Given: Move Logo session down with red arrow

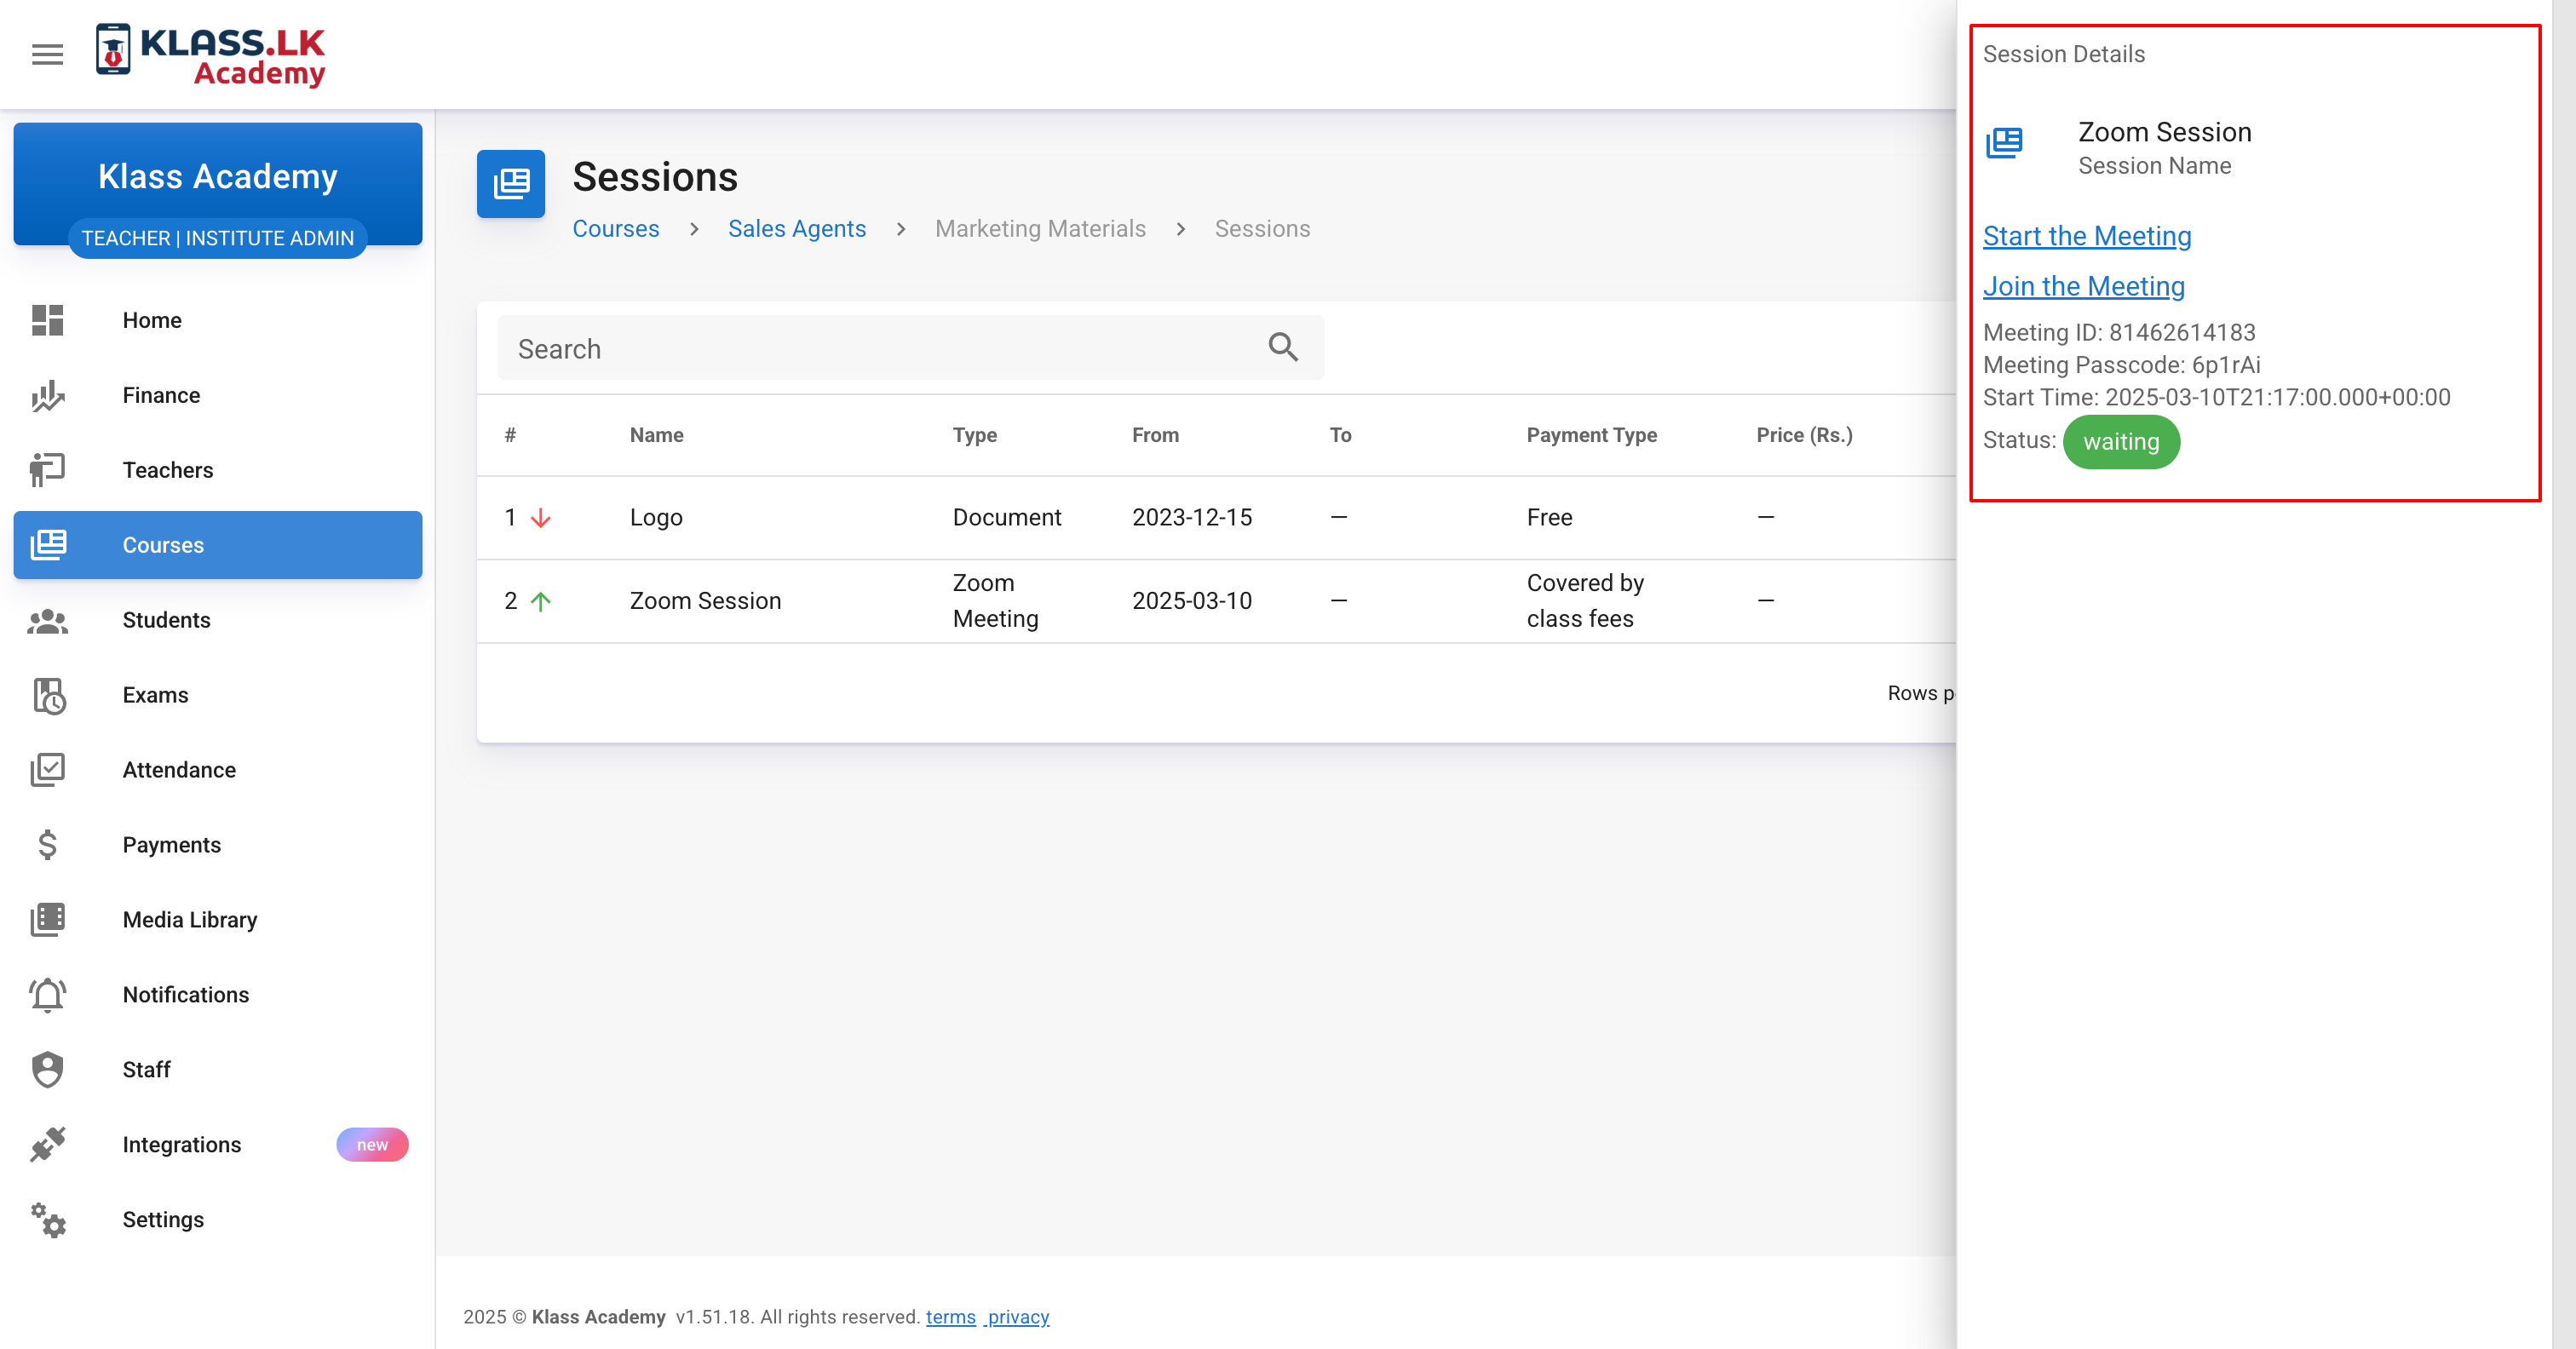Looking at the screenshot, I should 541,518.
